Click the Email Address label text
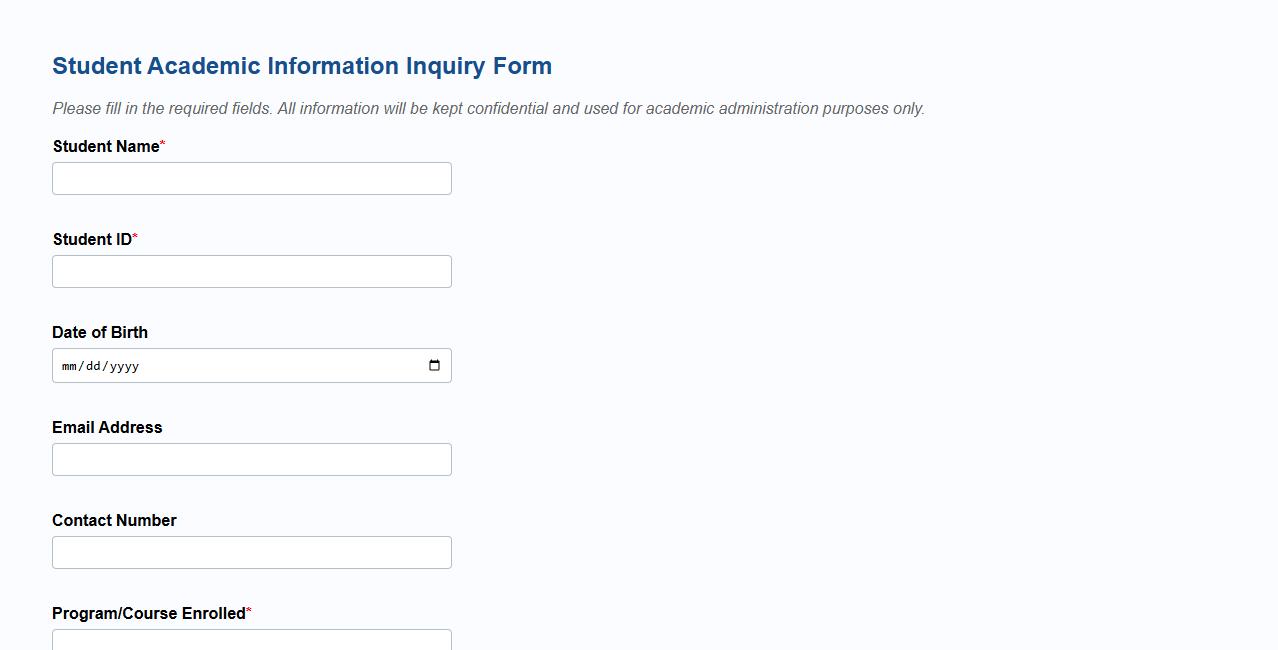 point(107,427)
